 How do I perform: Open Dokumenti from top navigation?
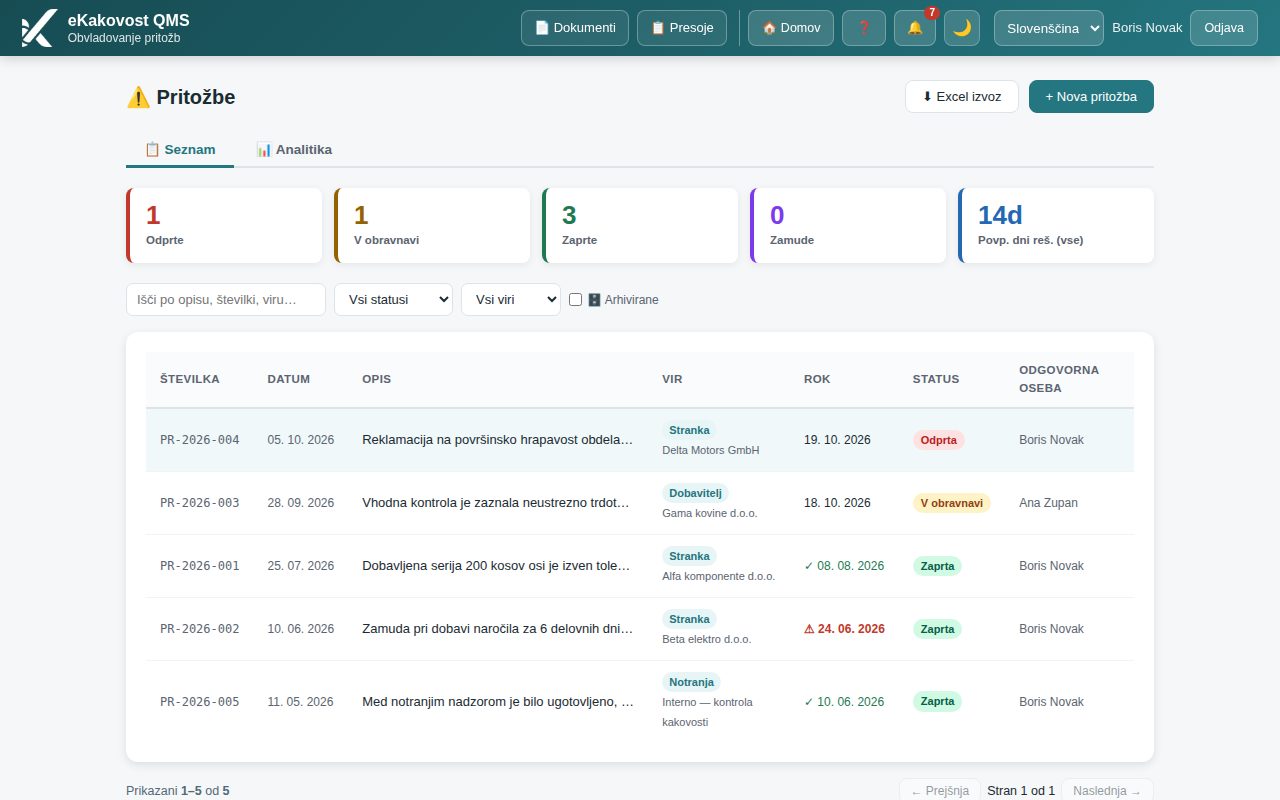(x=575, y=28)
